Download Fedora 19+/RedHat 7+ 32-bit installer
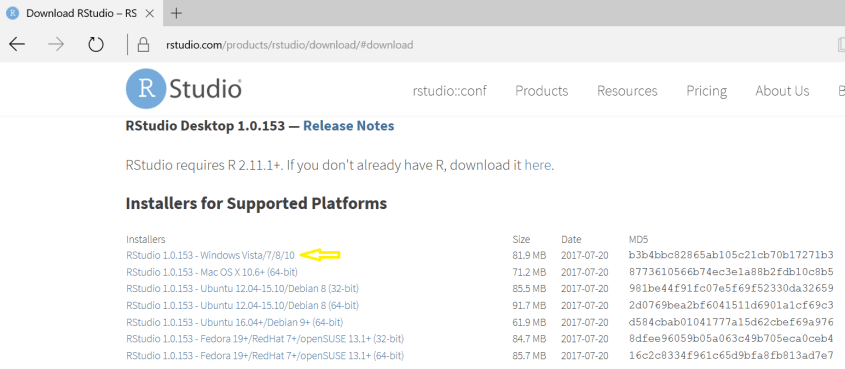The width and height of the screenshot is (845, 369). click(265, 339)
